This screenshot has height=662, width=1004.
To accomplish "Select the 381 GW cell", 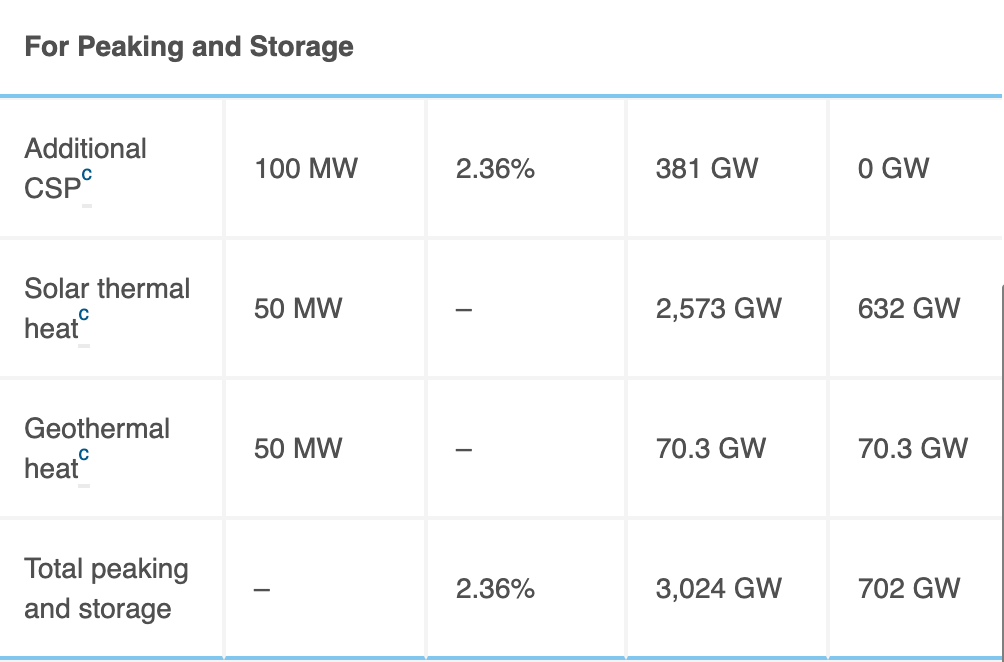I will [x=707, y=169].
